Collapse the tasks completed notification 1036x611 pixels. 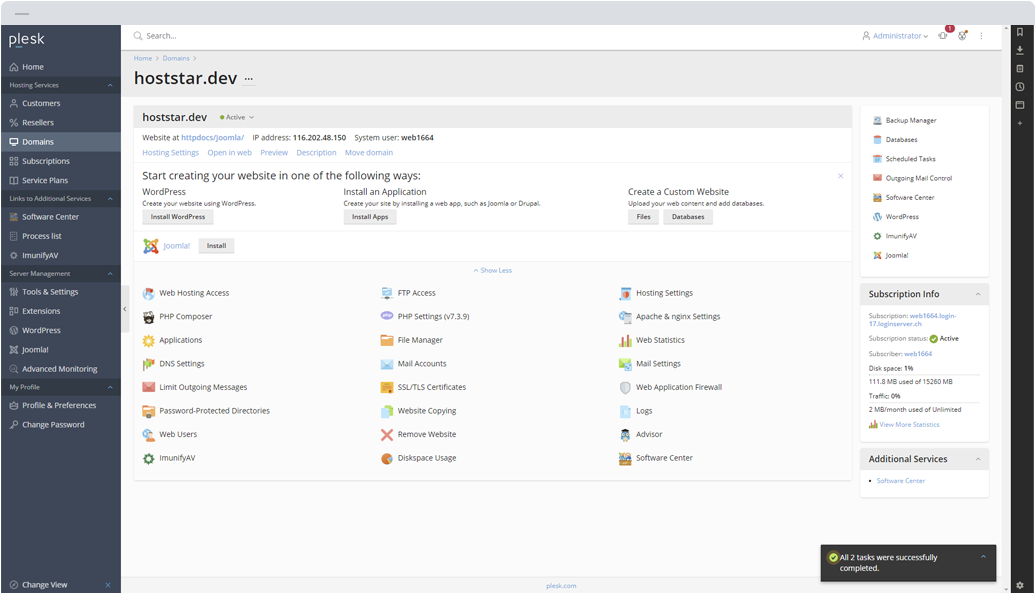coord(983,557)
